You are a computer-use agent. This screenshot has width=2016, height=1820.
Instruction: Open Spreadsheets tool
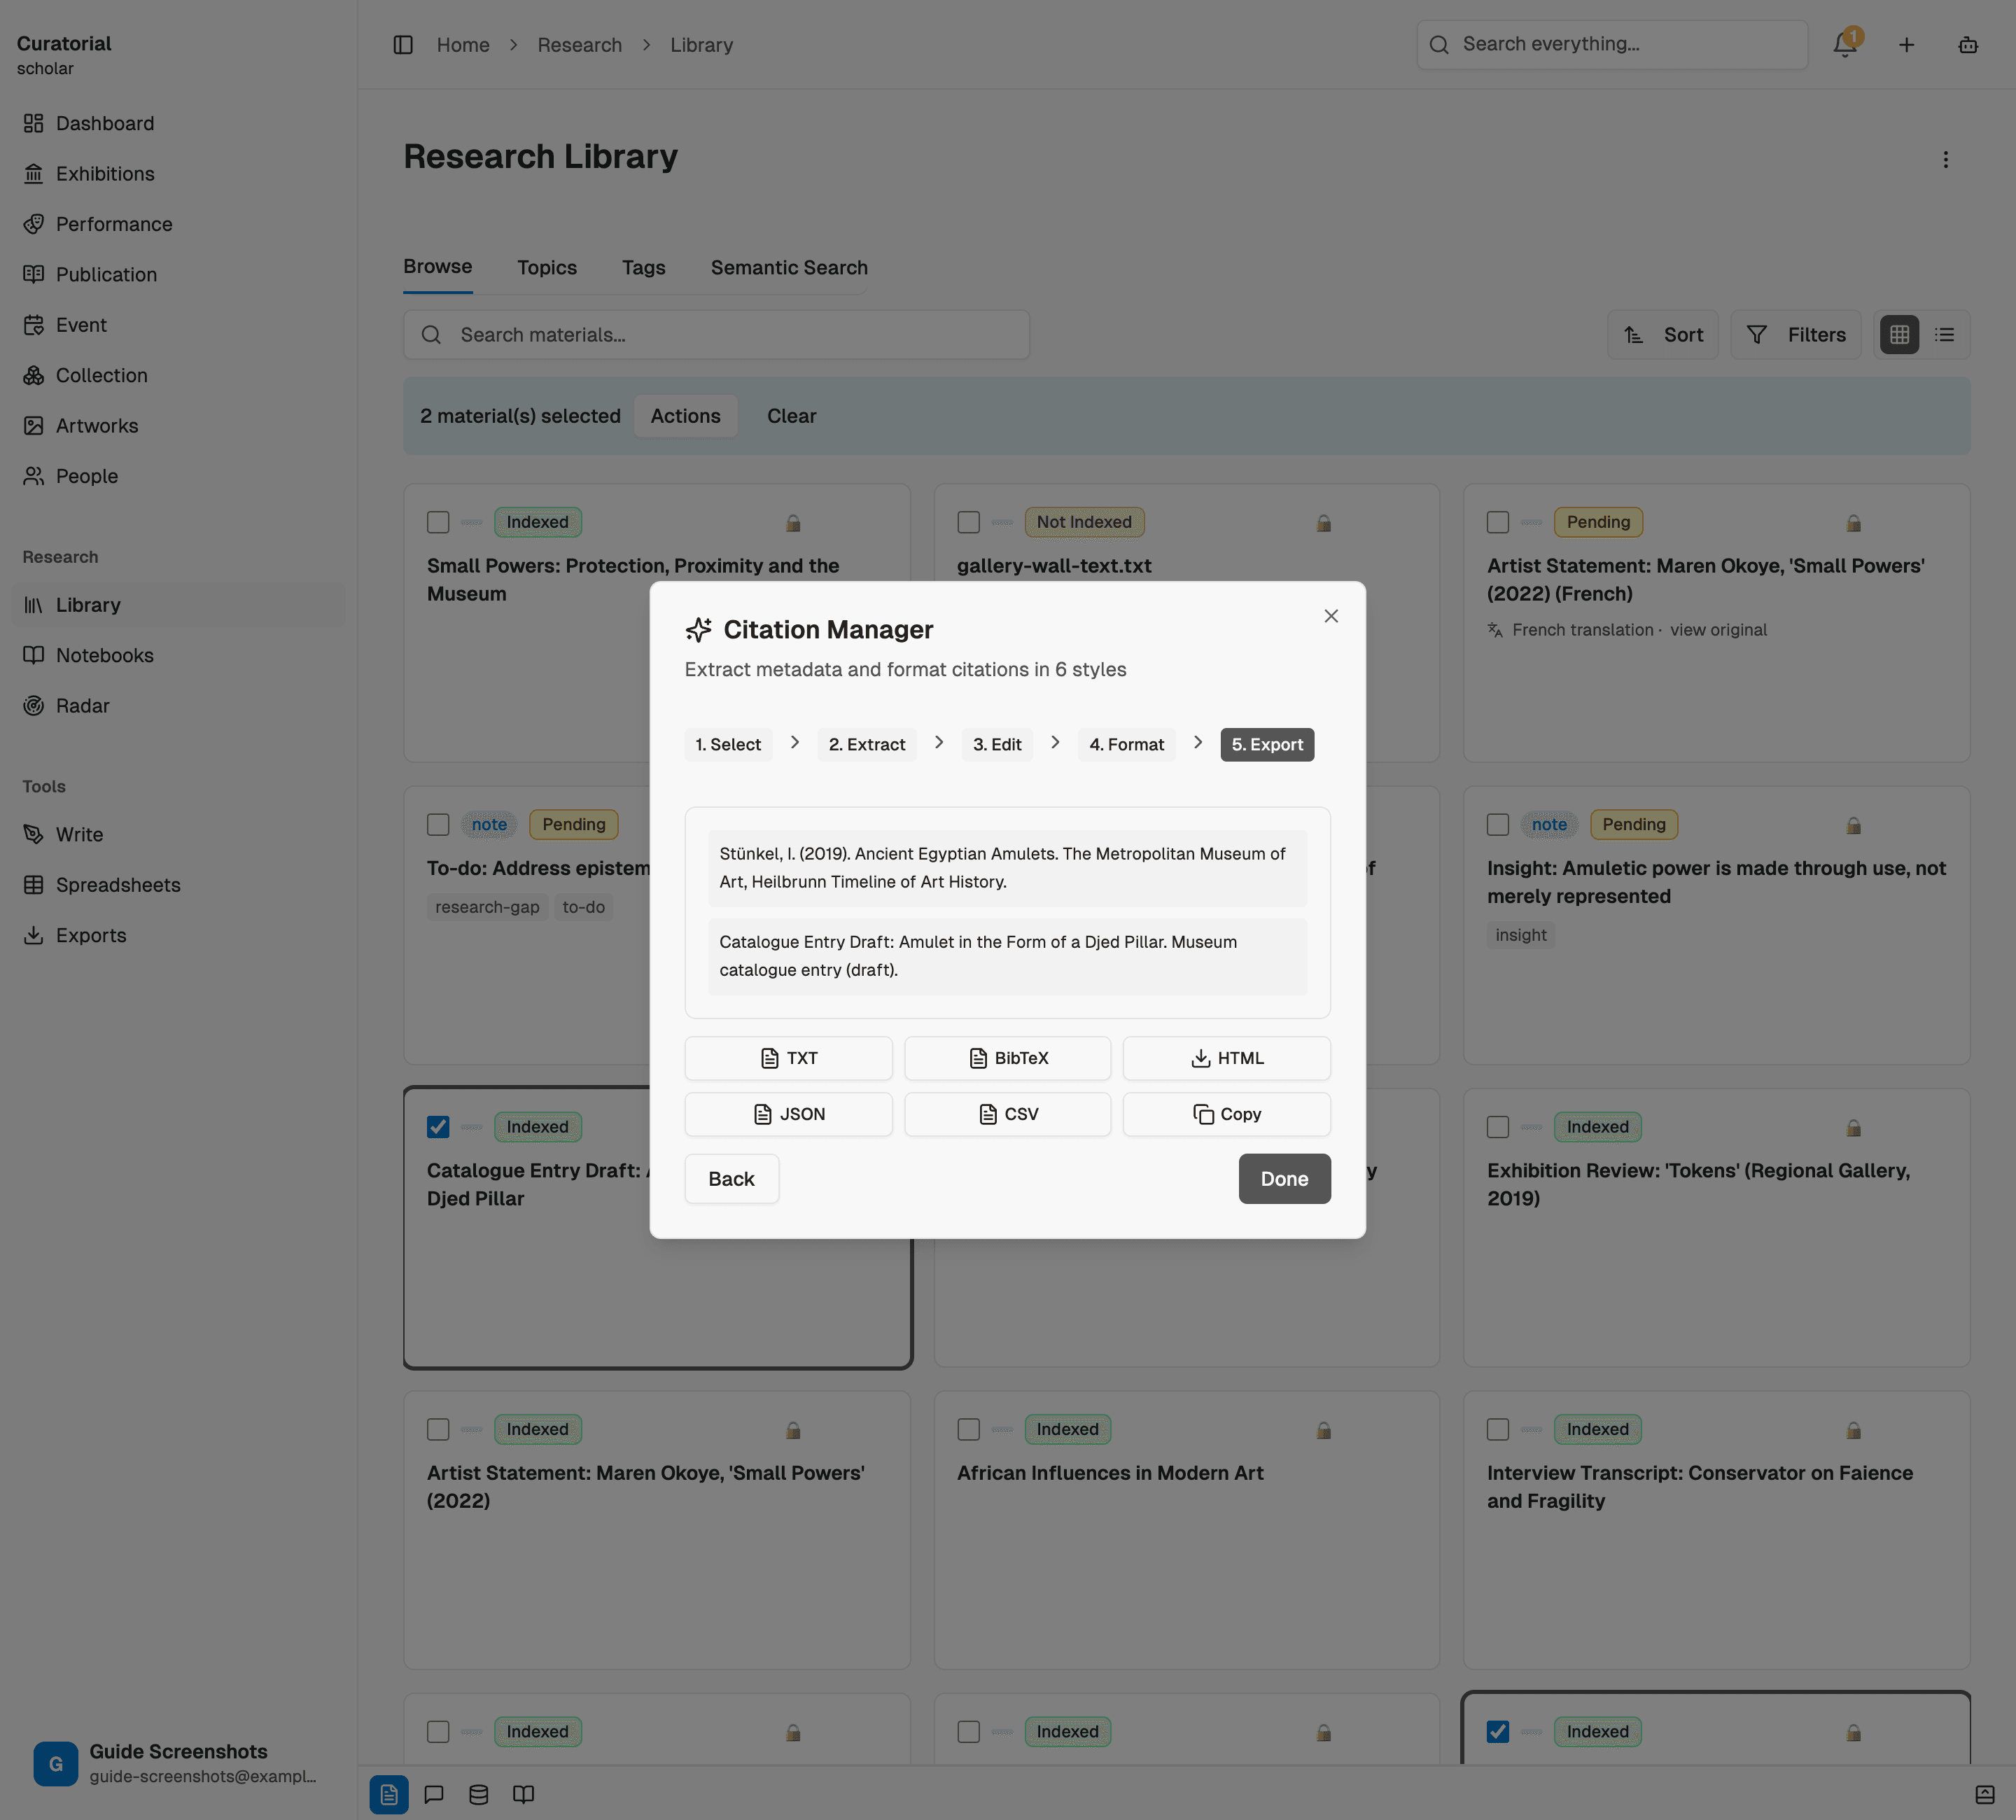coord(178,885)
